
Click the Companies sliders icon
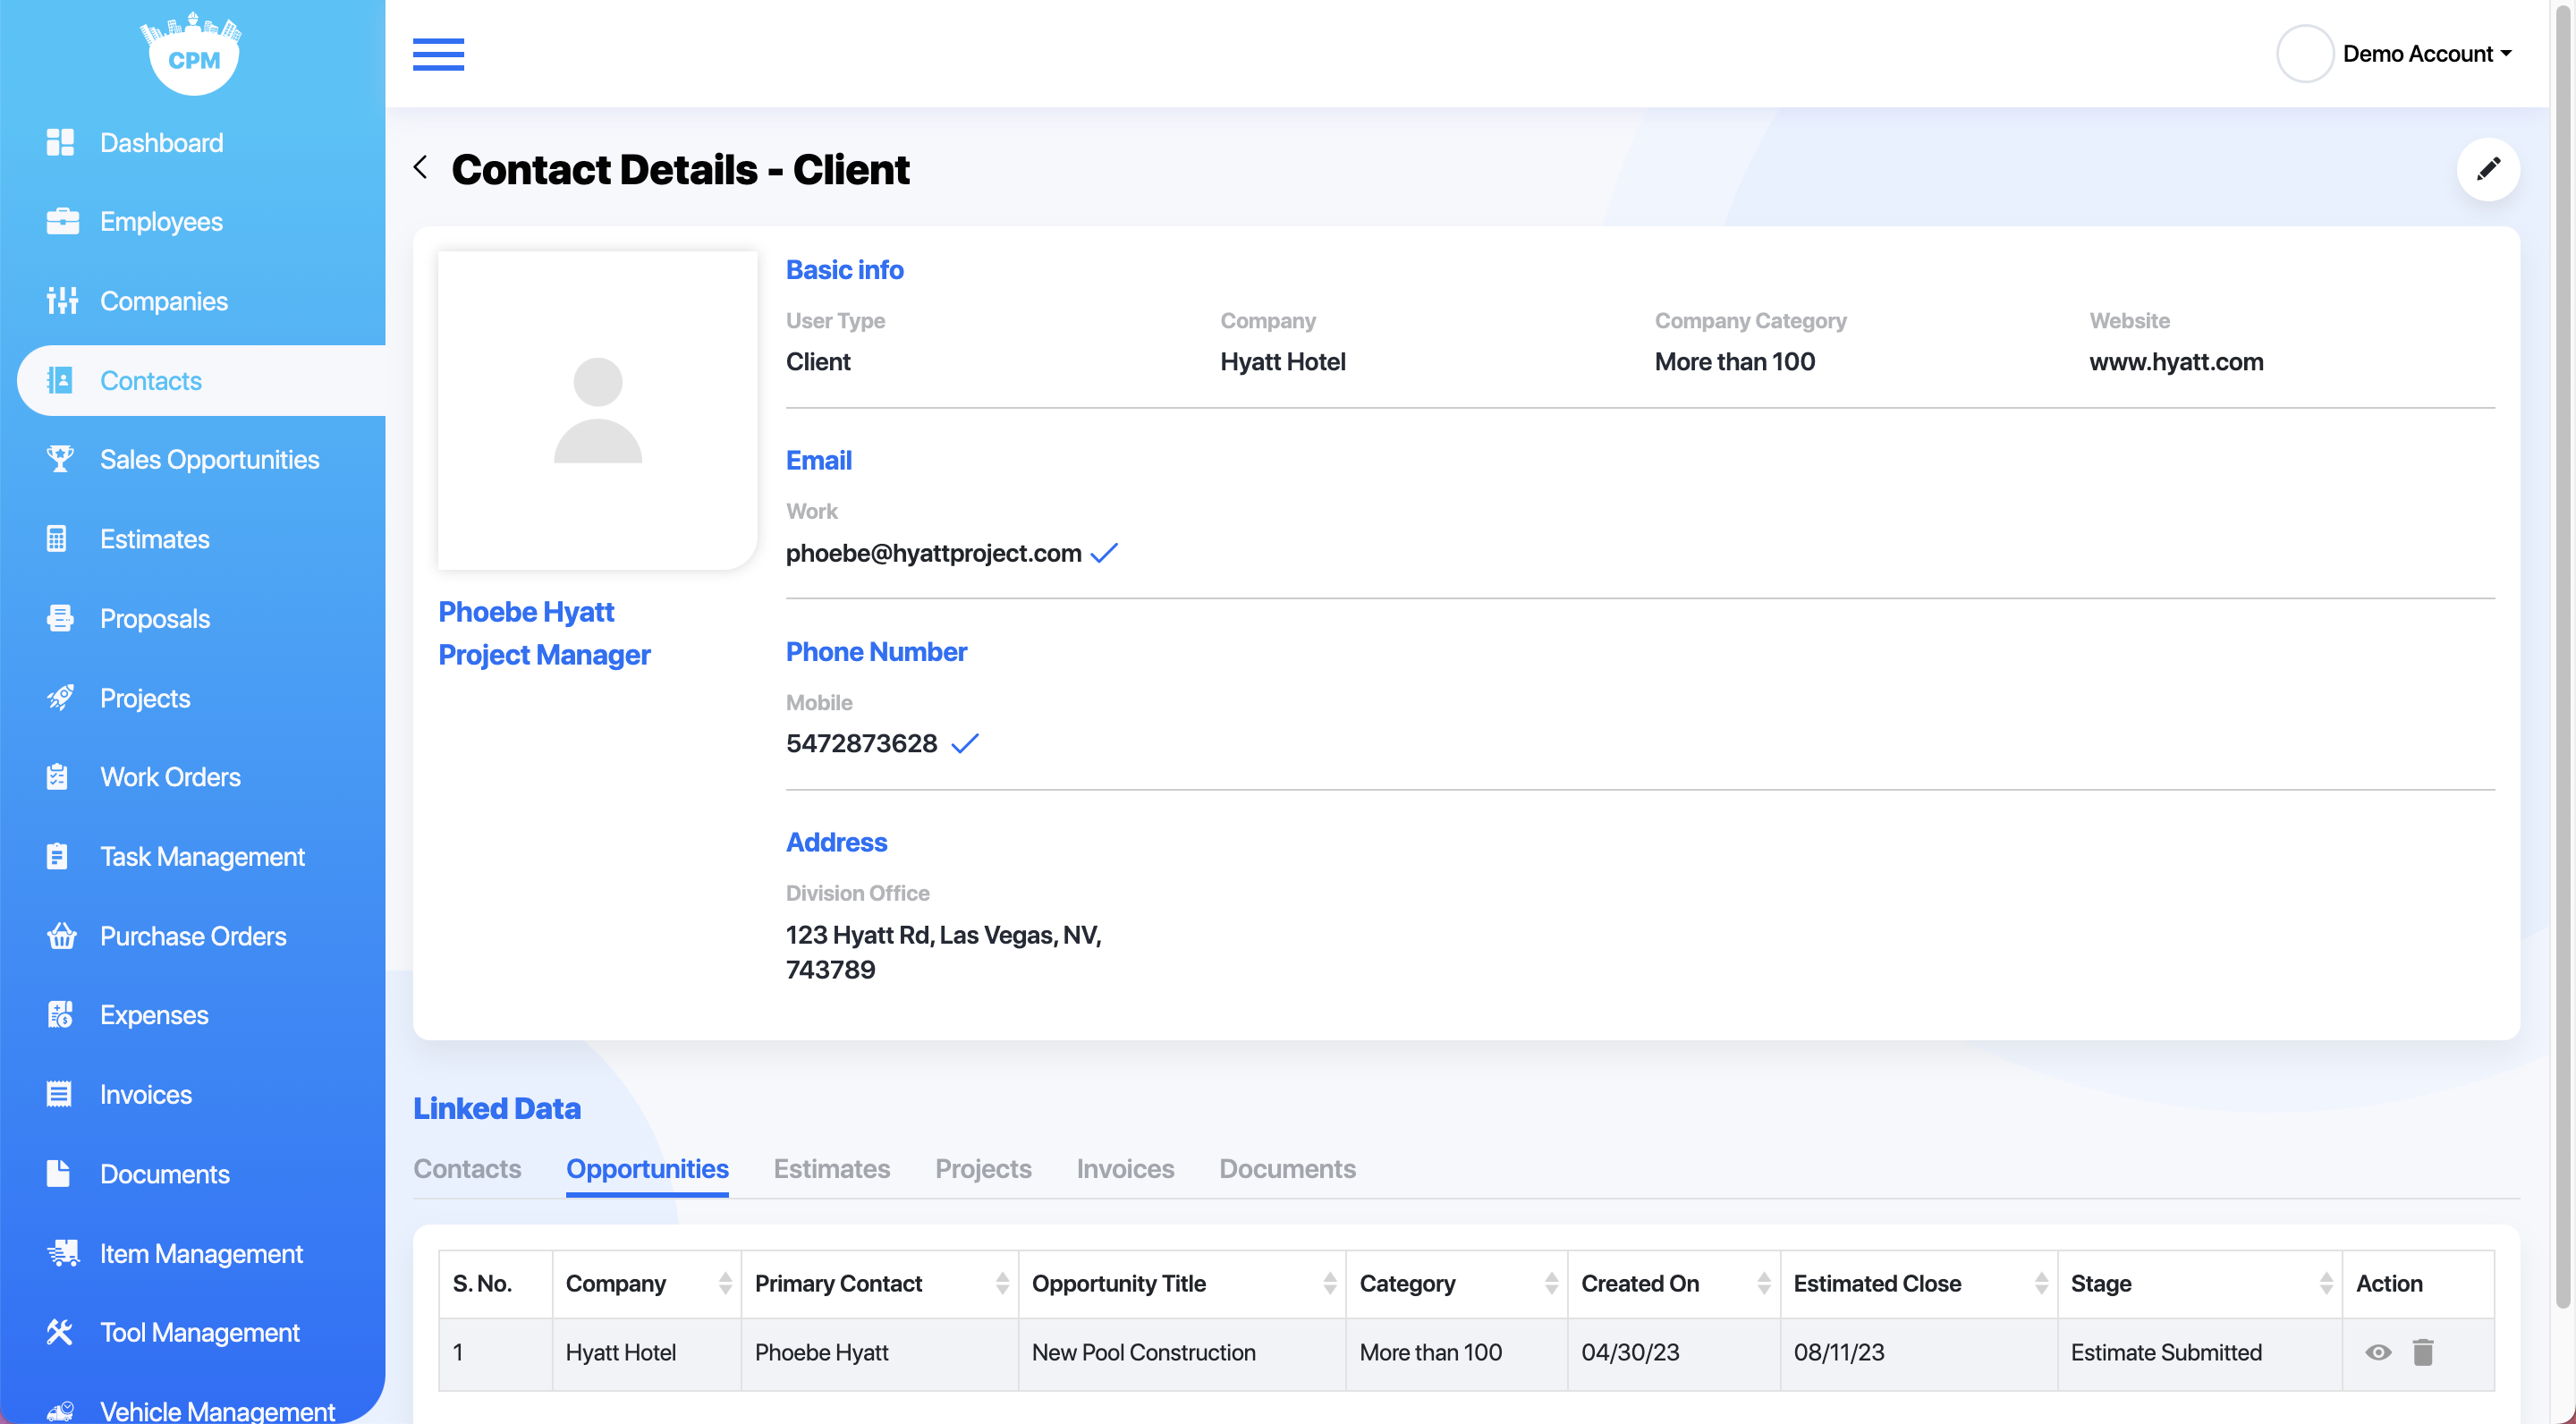tap(62, 301)
